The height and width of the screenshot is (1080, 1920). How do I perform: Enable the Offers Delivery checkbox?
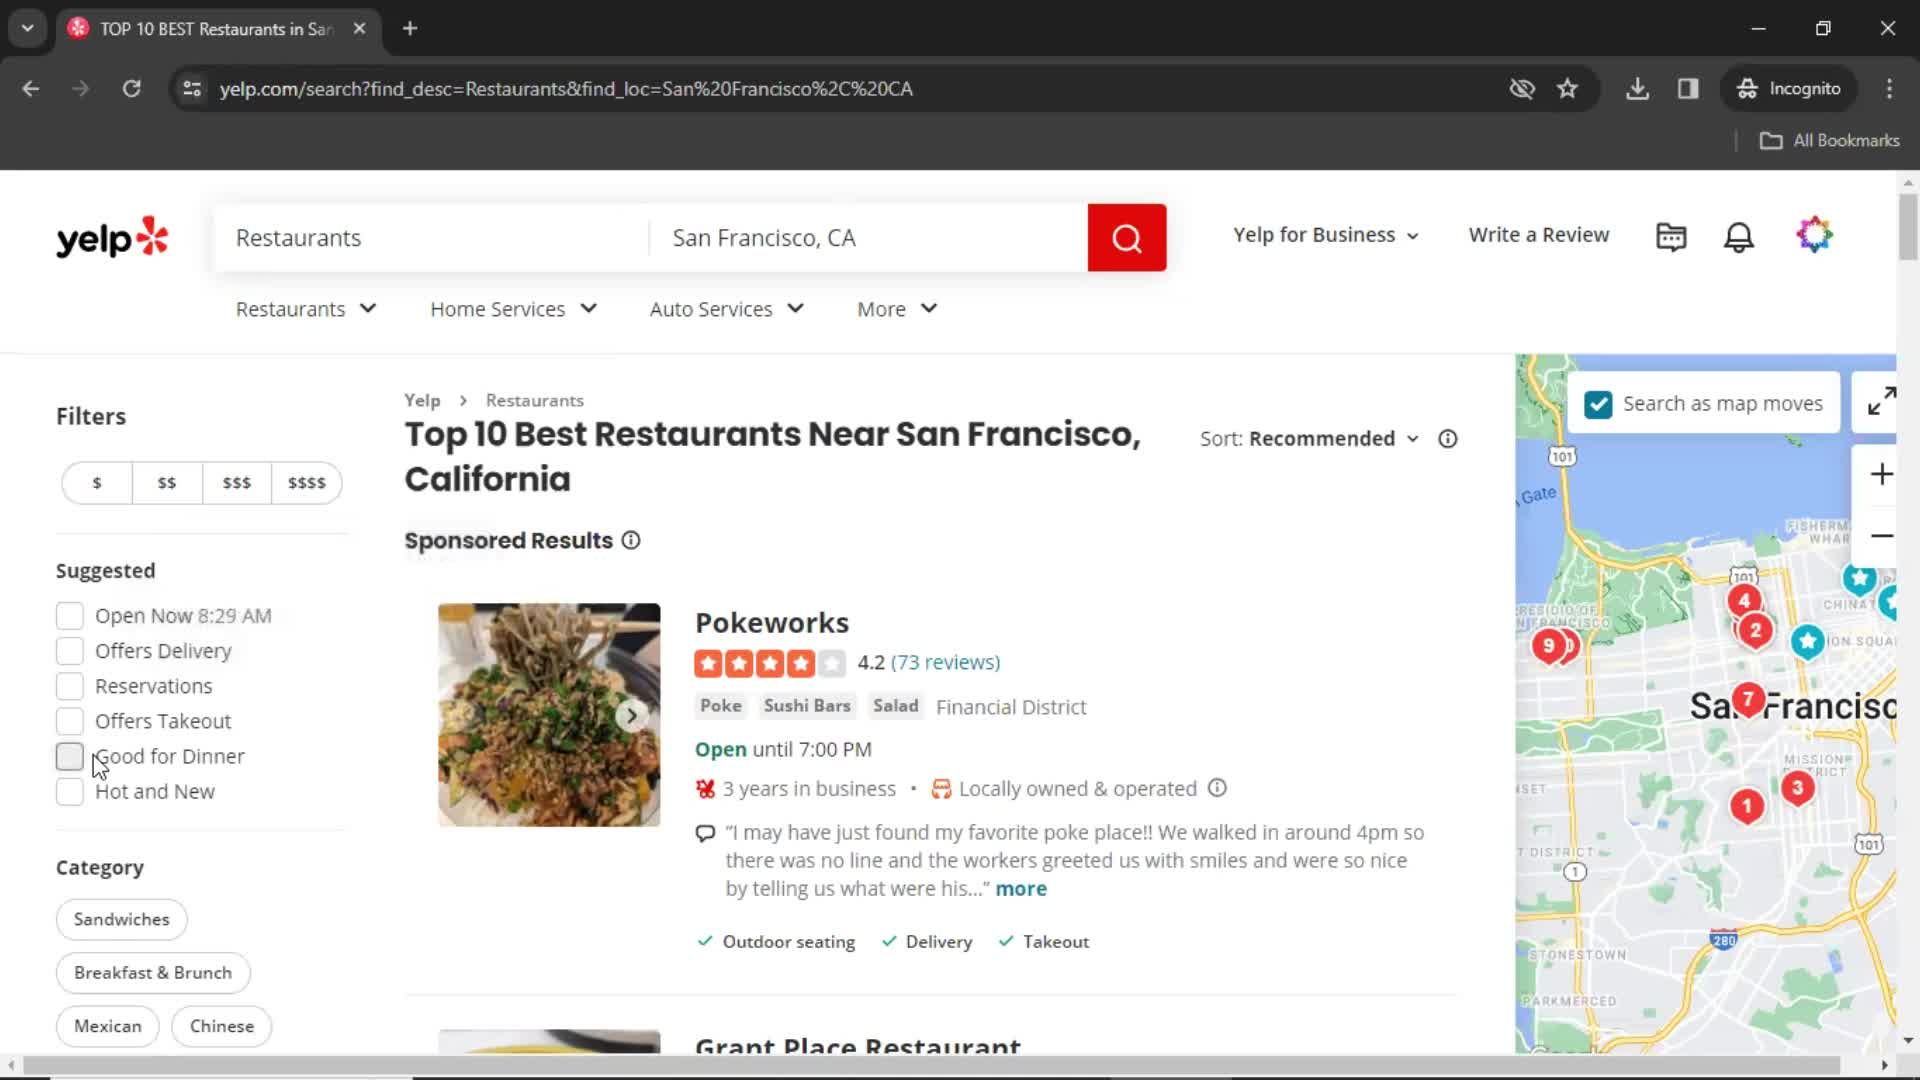69,650
